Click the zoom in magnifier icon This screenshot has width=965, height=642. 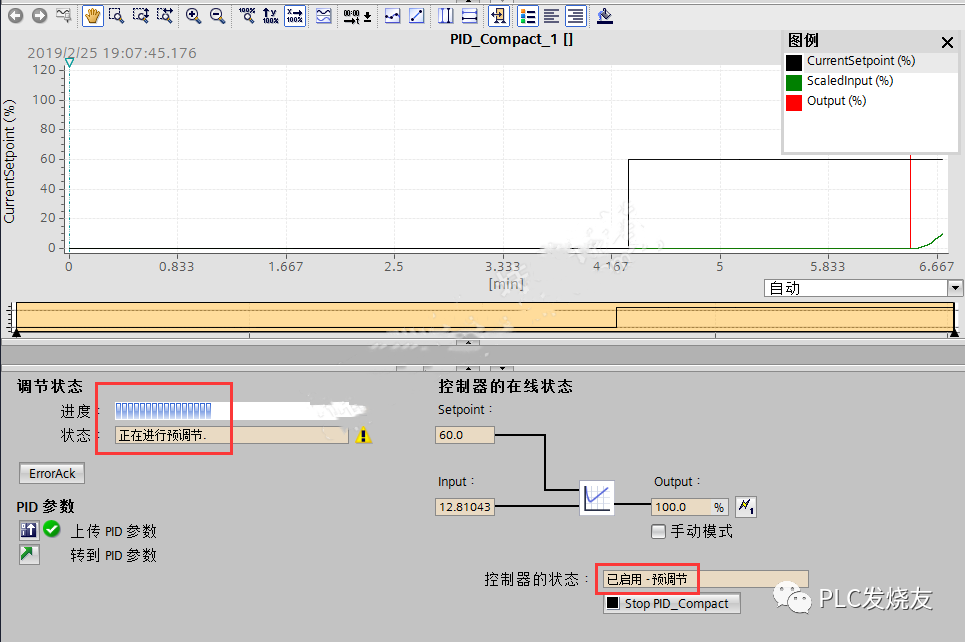click(193, 15)
